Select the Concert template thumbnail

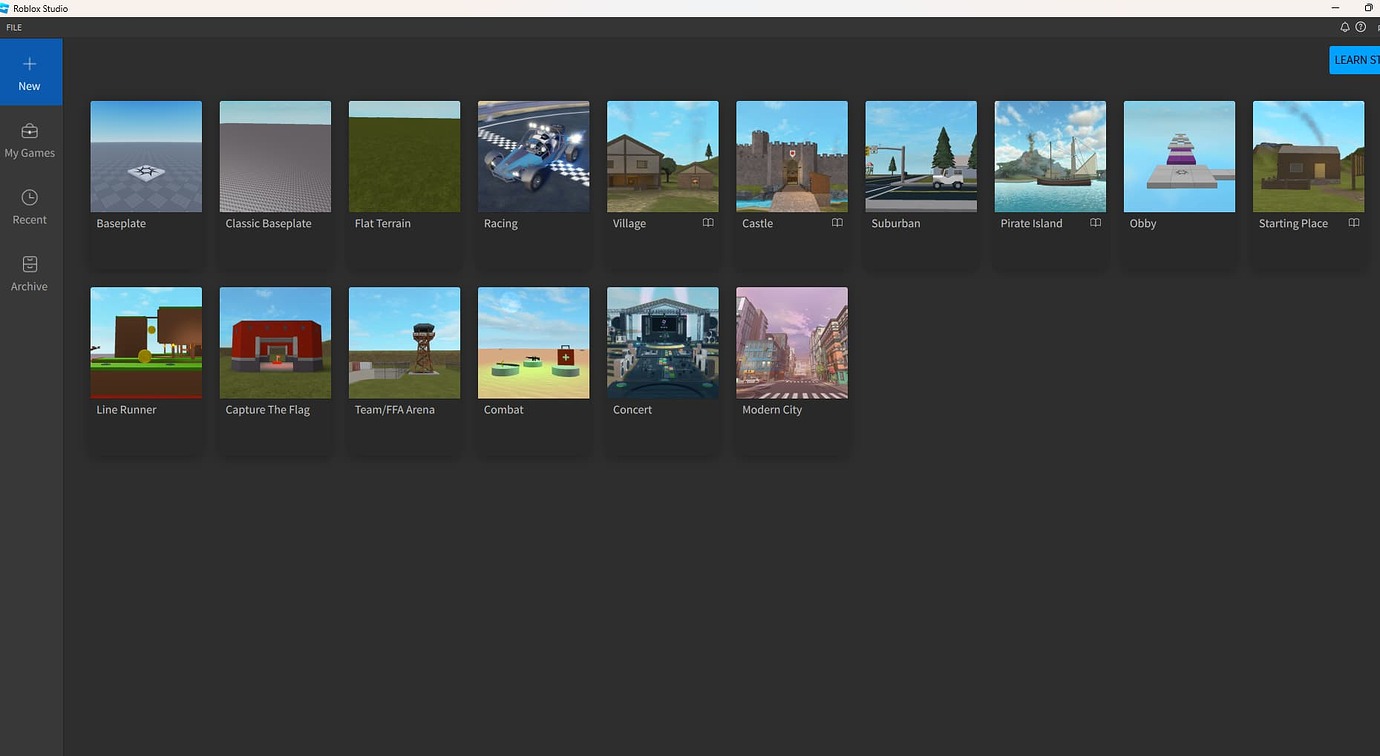tap(662, 343)
